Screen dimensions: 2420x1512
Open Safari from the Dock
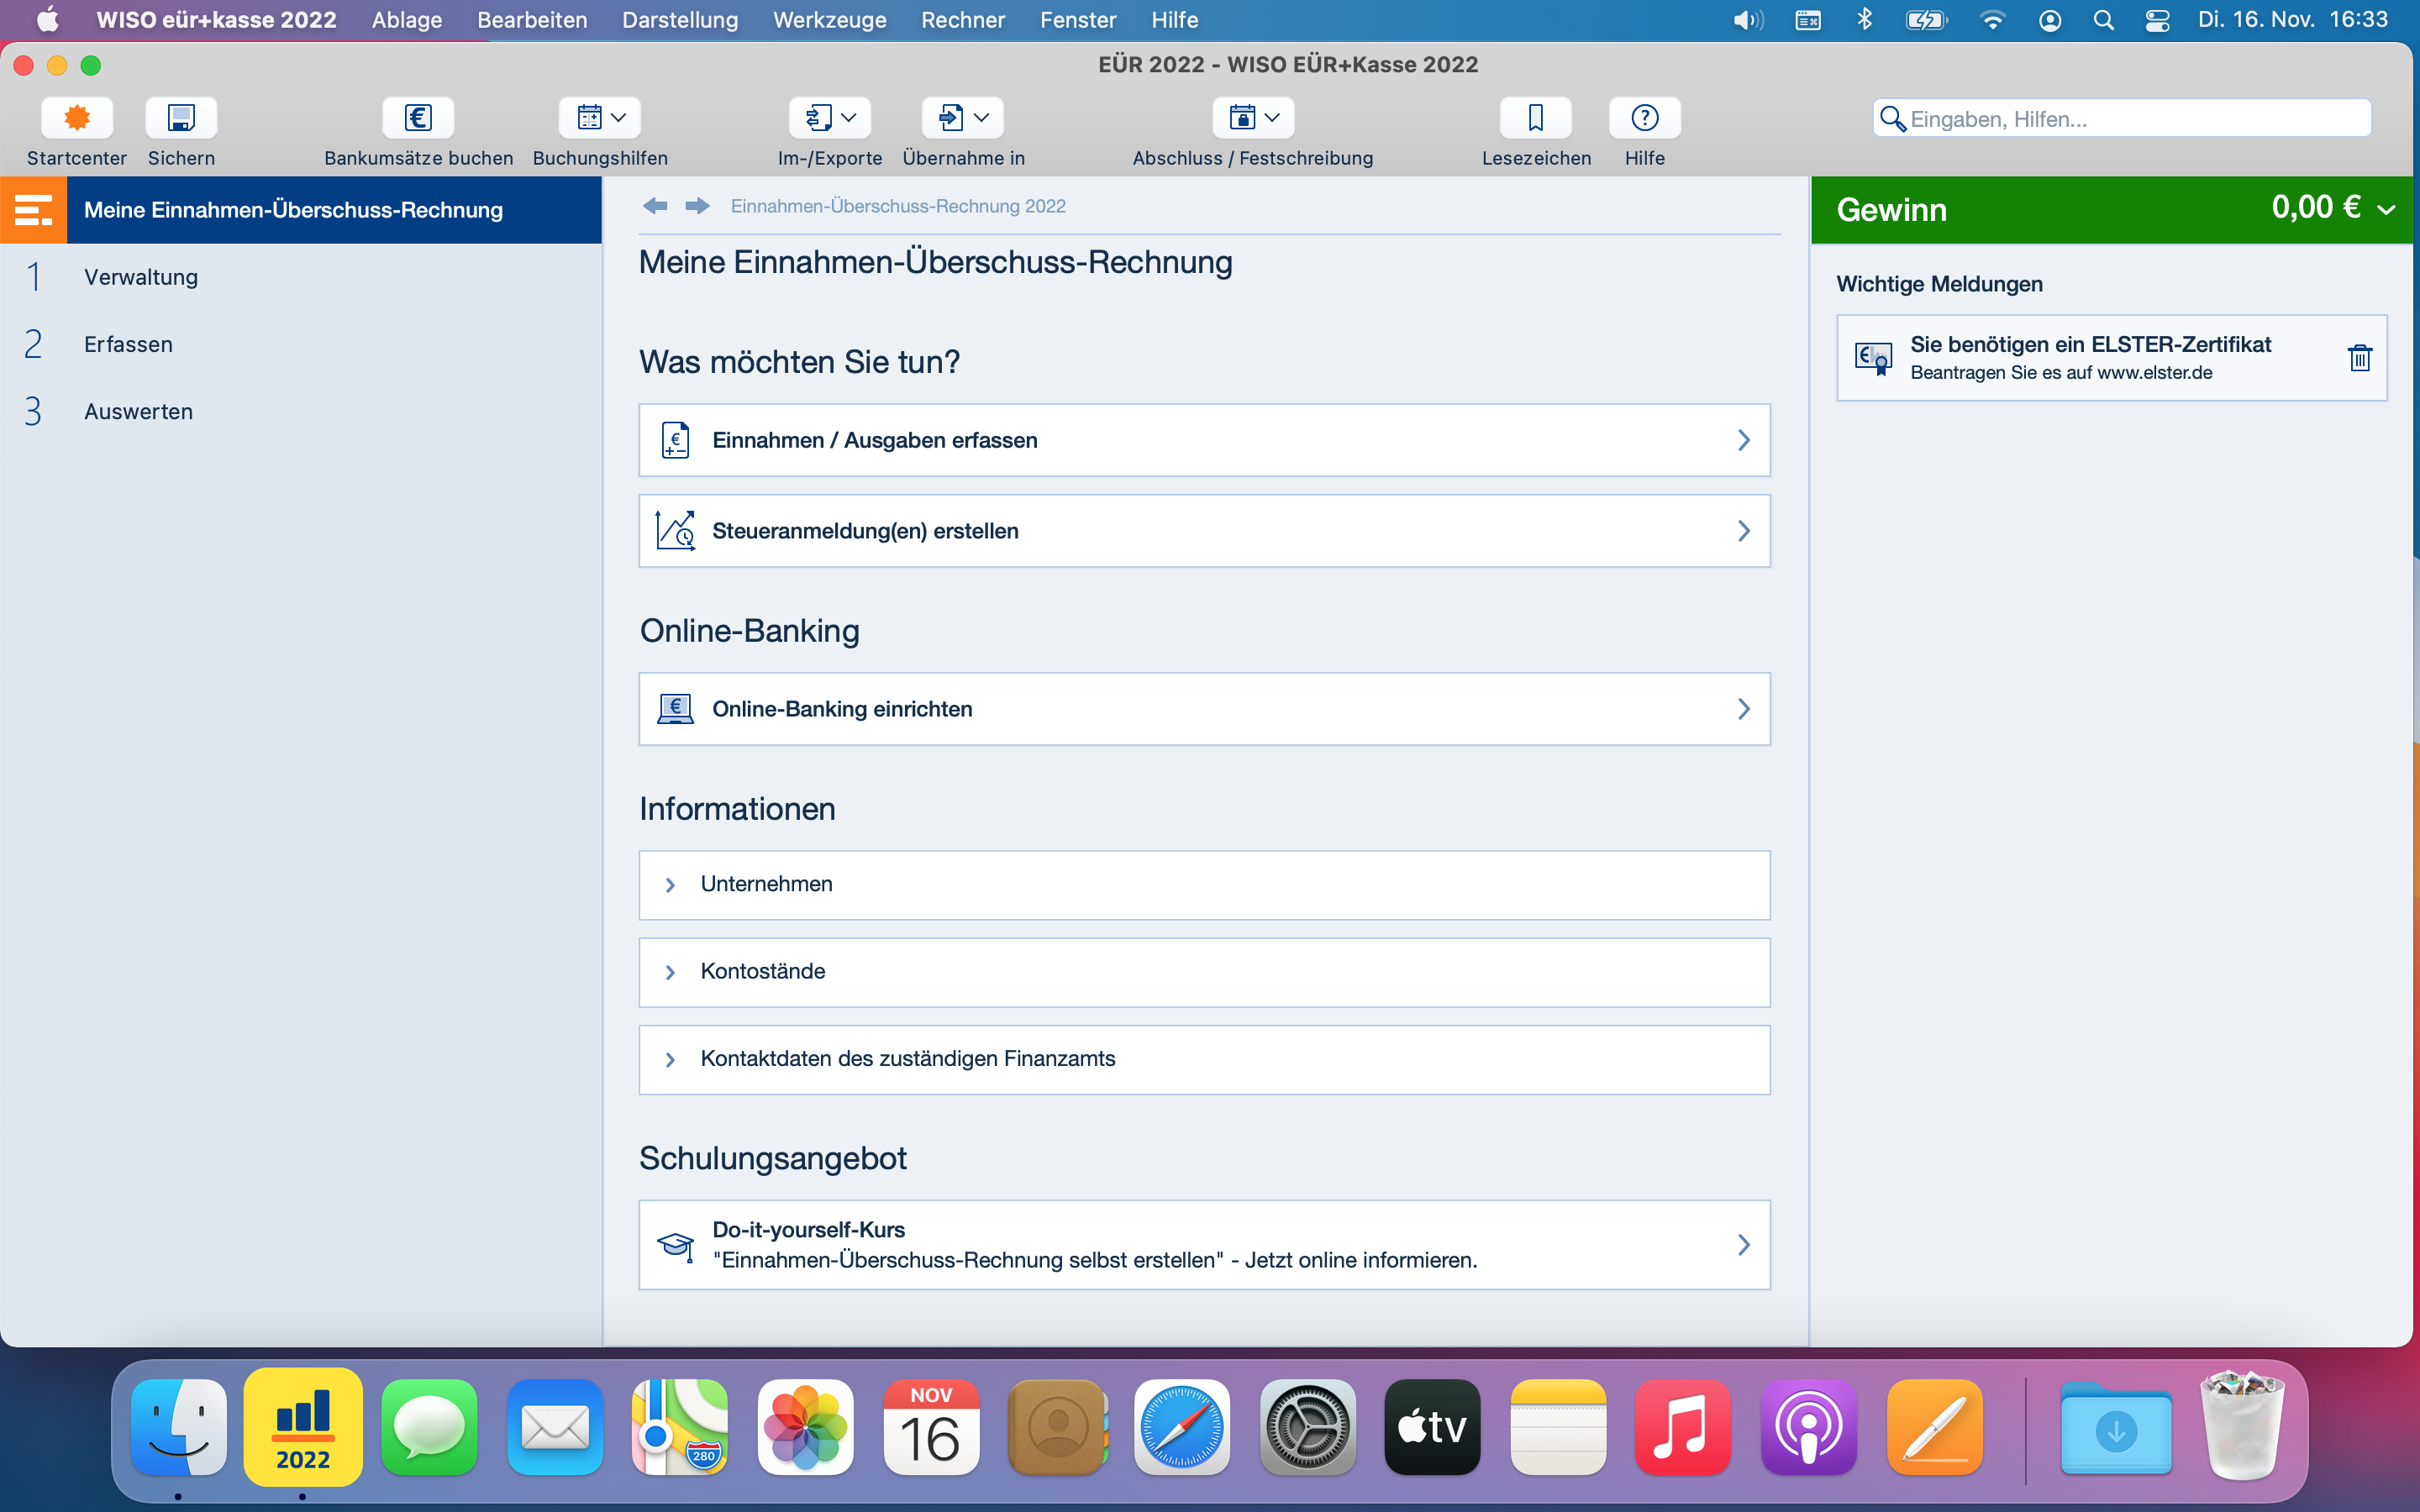pos(1182,1427)
